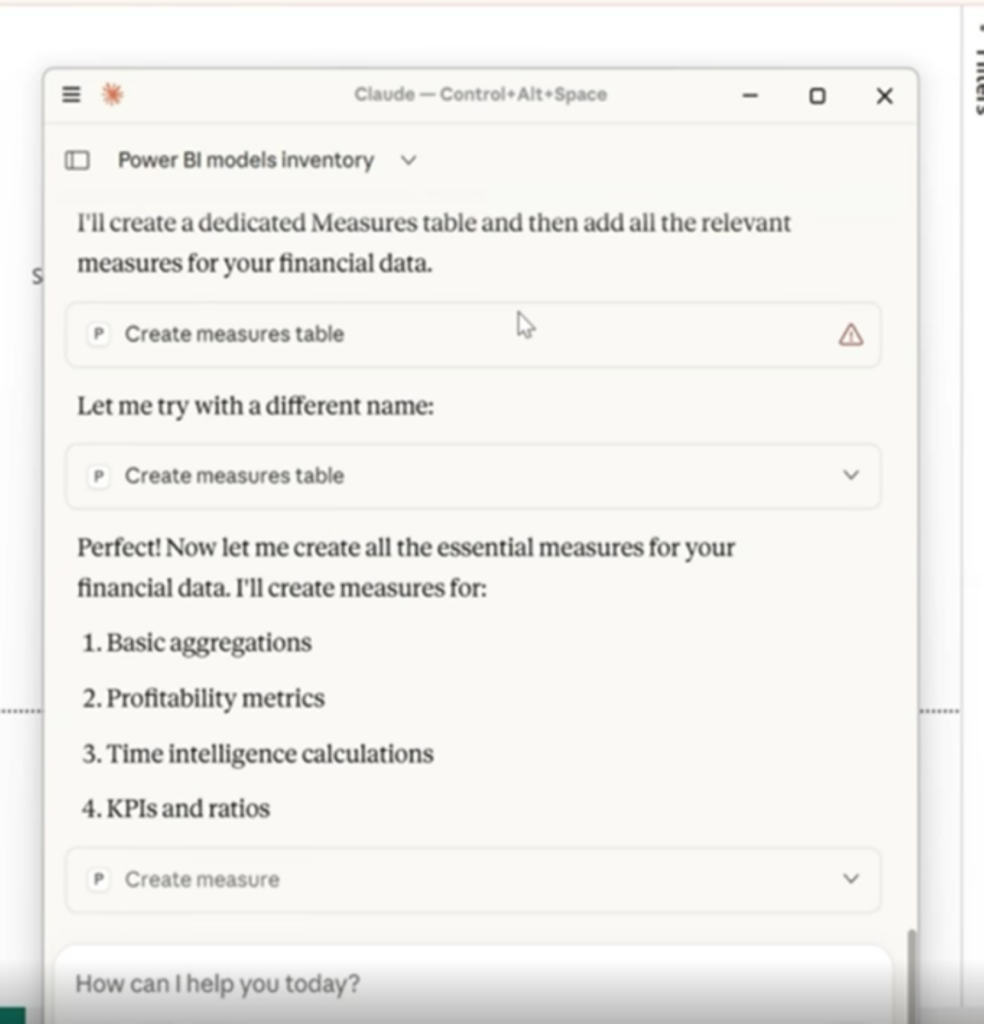
Task: Click the P icon on the Create measure step
Action: coord(98,880)
